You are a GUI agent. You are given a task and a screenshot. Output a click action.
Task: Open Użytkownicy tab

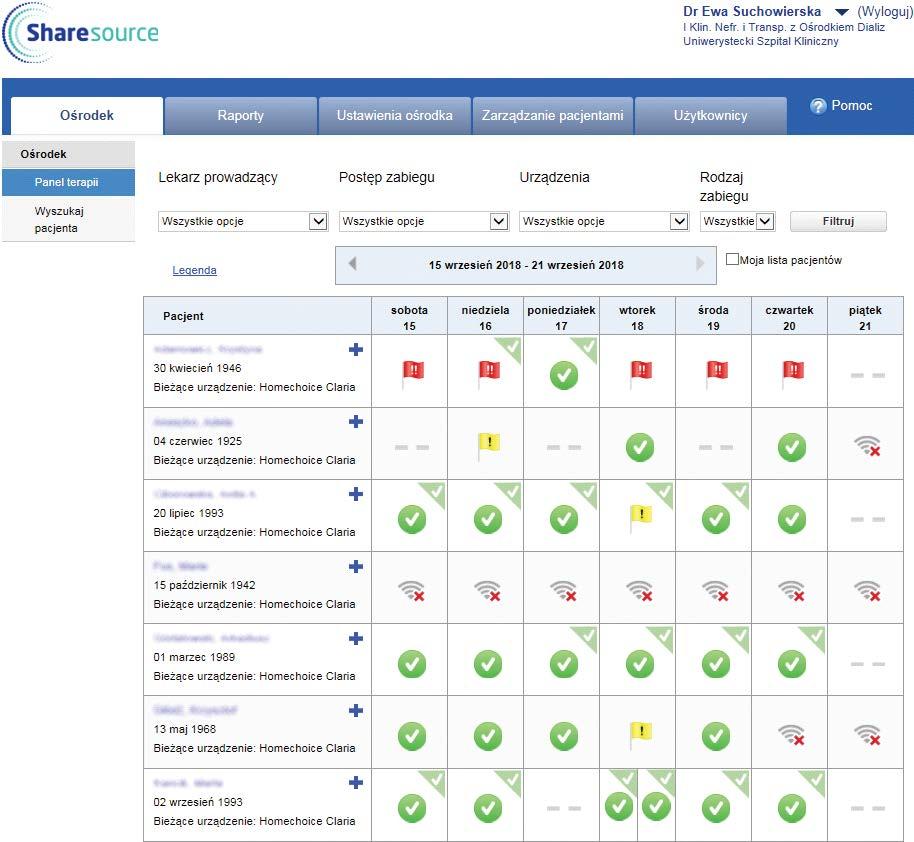coord(711,115)
